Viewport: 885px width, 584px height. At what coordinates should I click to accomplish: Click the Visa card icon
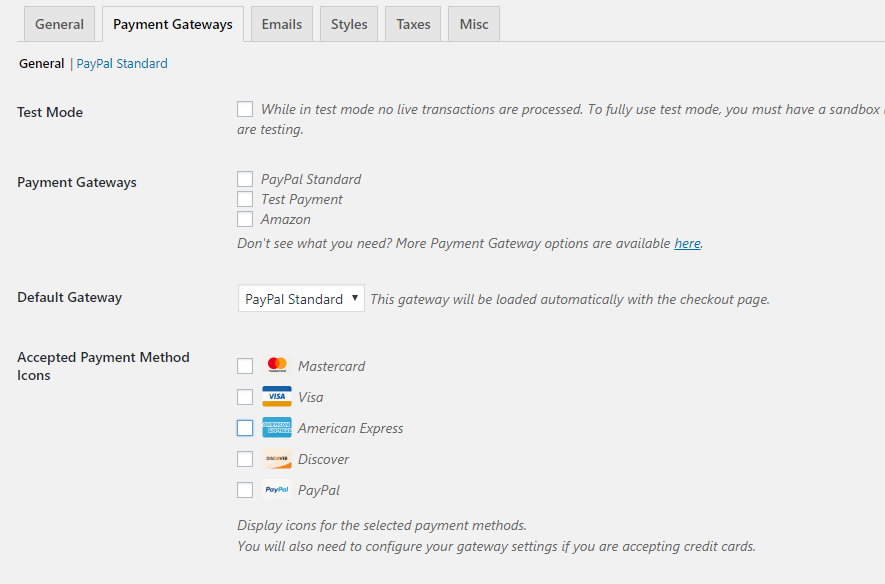pos(277,397)
